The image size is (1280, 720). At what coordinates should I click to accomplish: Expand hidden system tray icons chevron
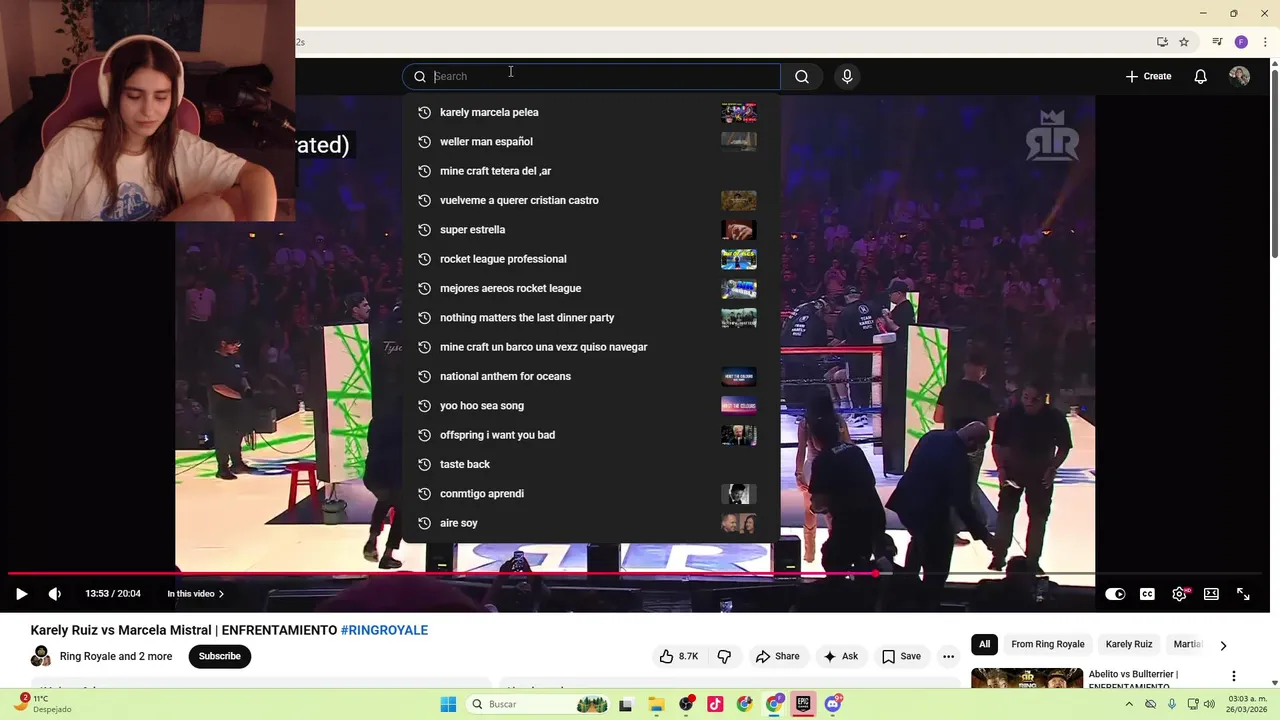click(1130, 704)
